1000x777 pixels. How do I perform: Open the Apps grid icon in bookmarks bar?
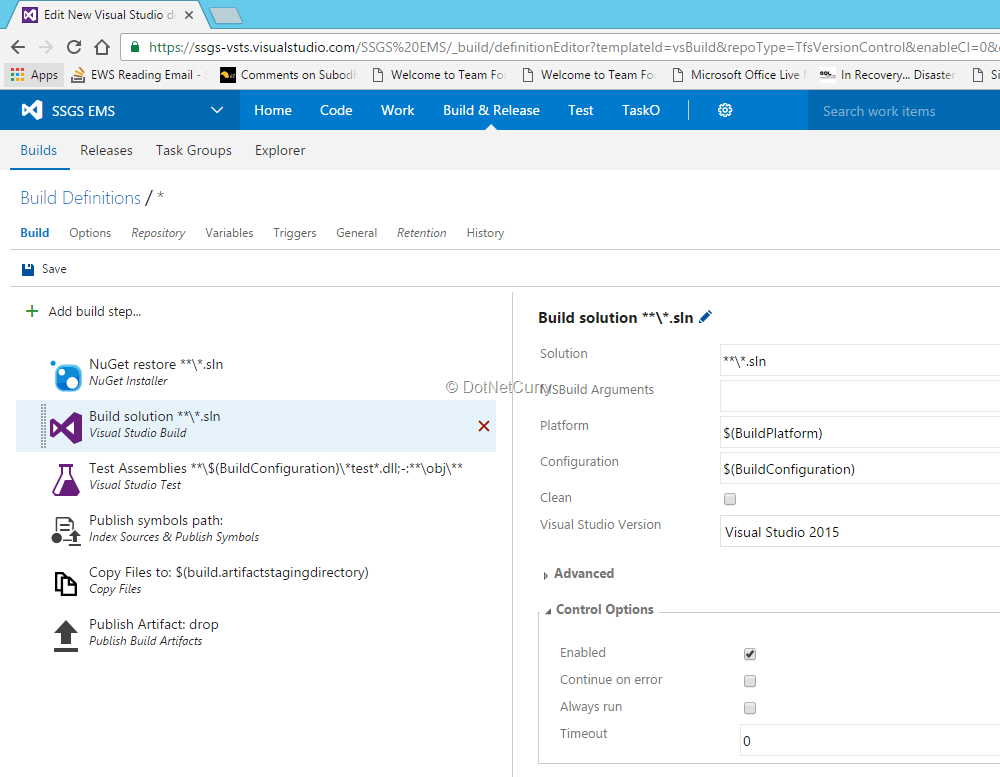18,75
